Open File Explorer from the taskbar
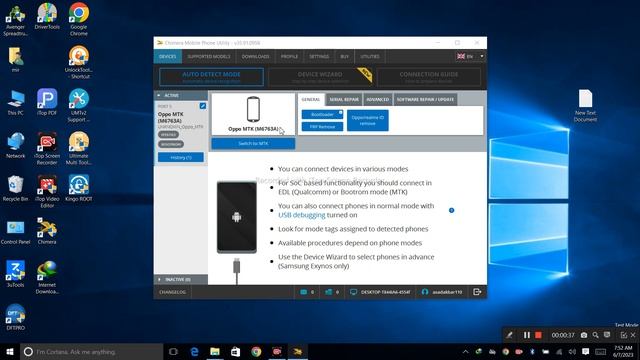 pos(215,352)
